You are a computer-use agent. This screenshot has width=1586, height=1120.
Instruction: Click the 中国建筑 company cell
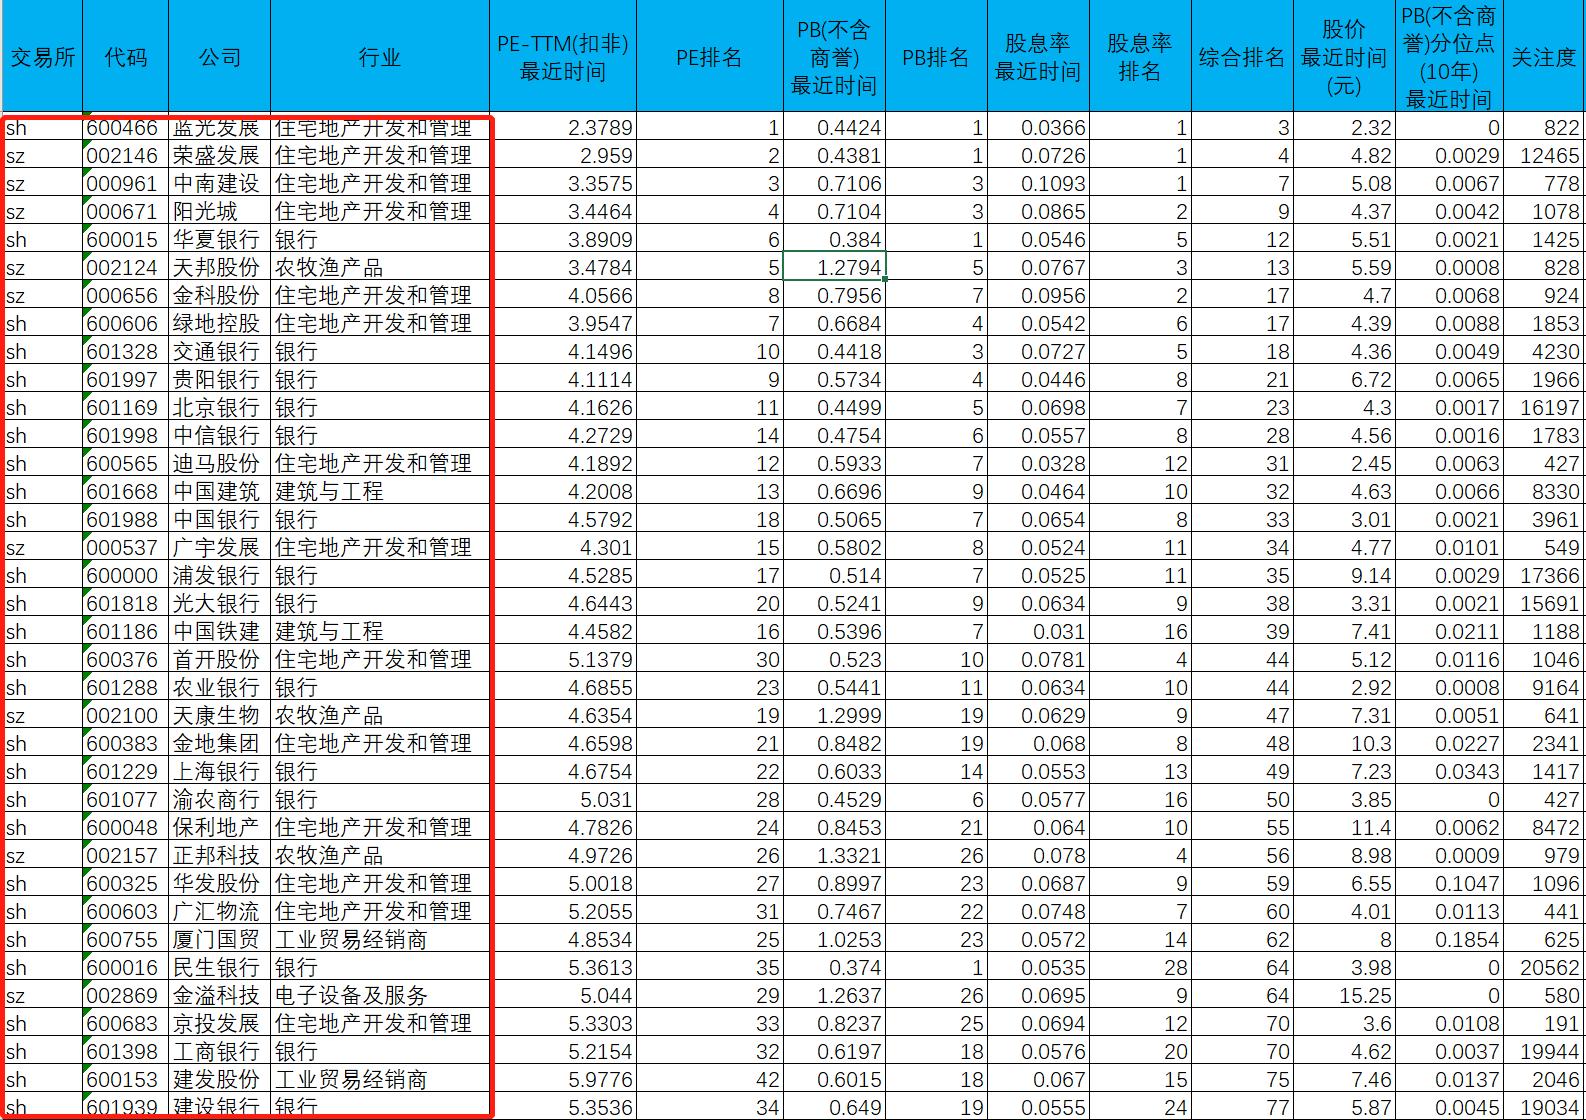click(220, 491)
